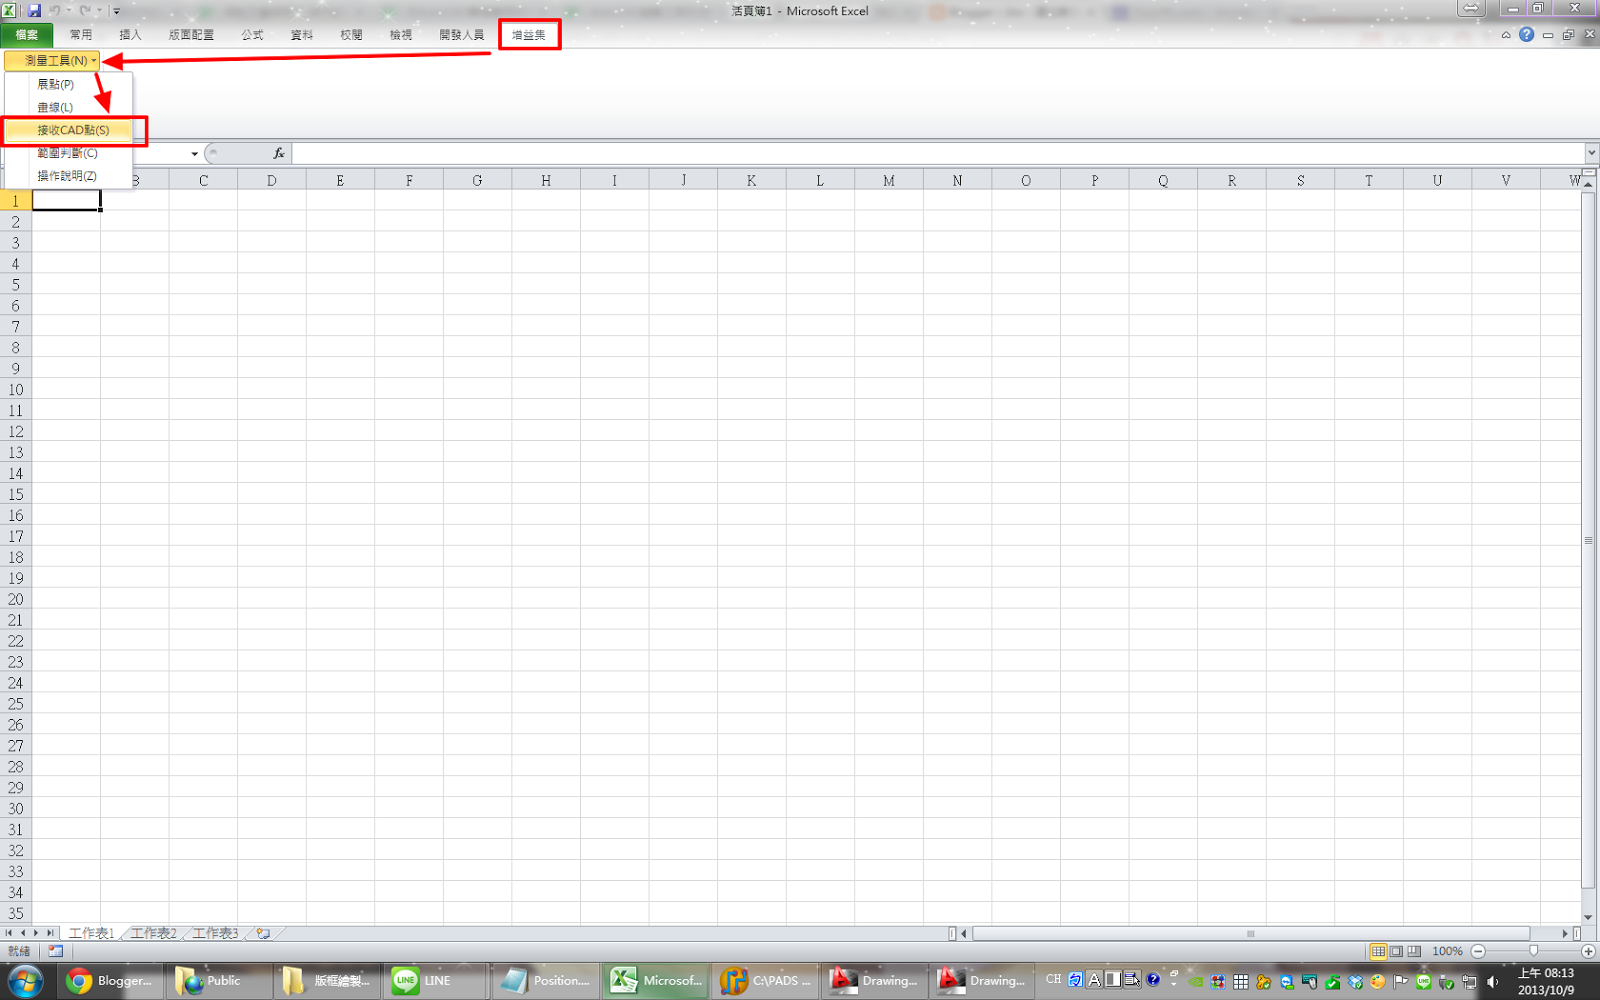
Task: Click the macro record icon in status bar
Action: coord(55,951)
